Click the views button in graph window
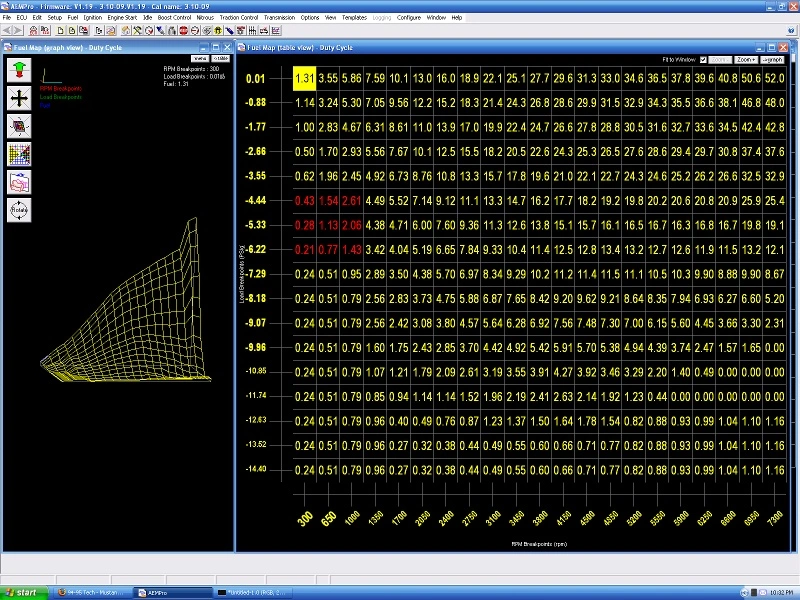The width and height of the screenshot is (800, 600). [199, 59]
